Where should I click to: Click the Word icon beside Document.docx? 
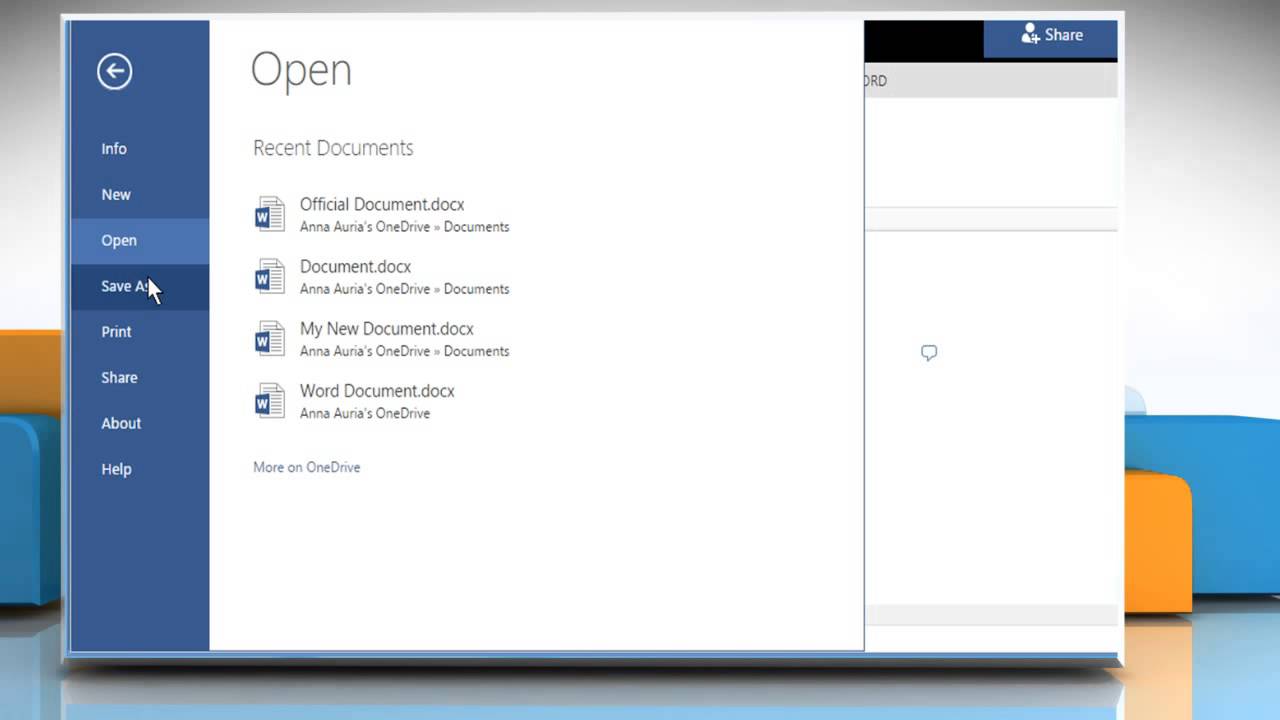point(270,276)
